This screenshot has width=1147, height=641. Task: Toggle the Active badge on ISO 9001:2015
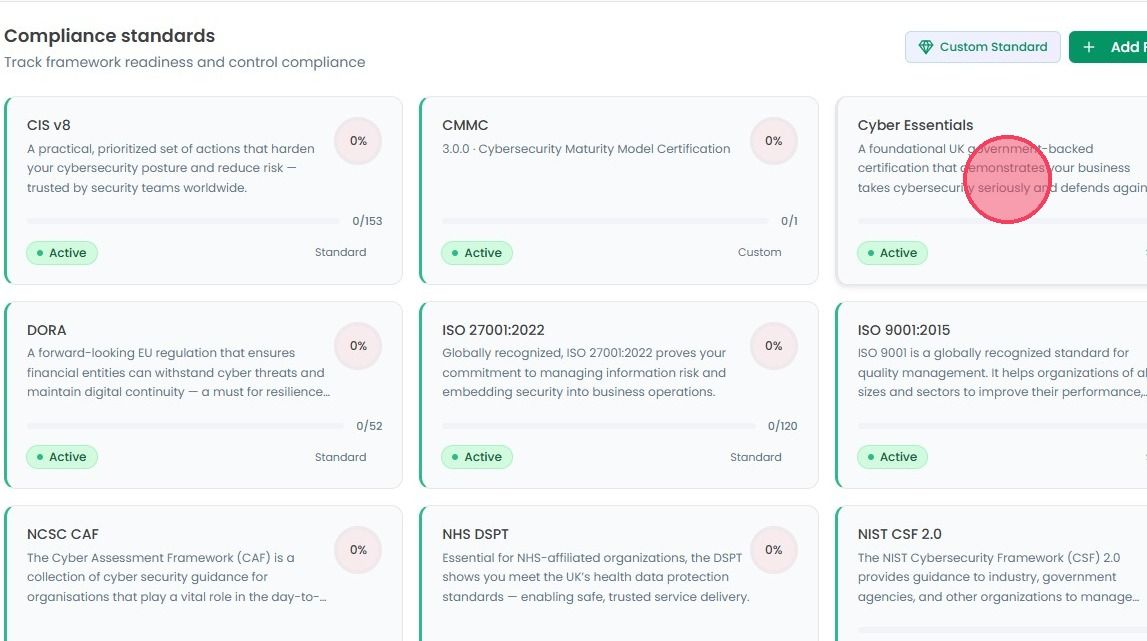[x=892, y=457]
